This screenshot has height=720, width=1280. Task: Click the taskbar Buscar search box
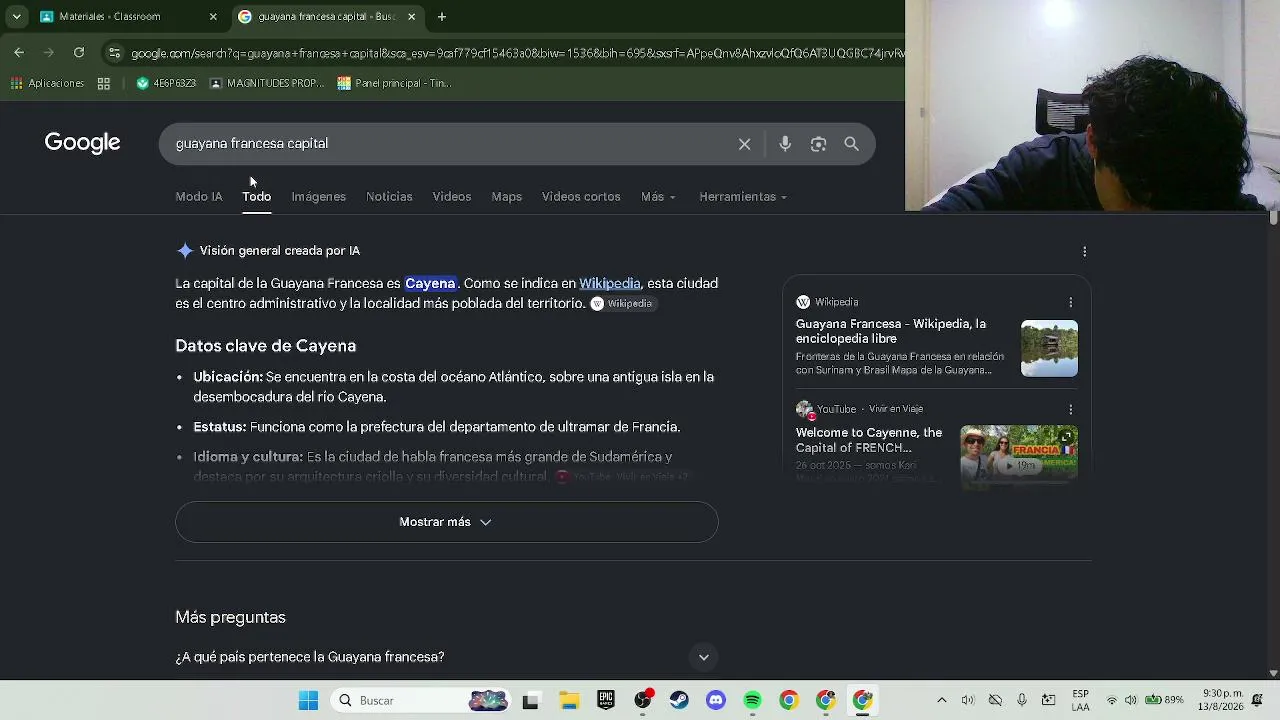coord(422,701)
